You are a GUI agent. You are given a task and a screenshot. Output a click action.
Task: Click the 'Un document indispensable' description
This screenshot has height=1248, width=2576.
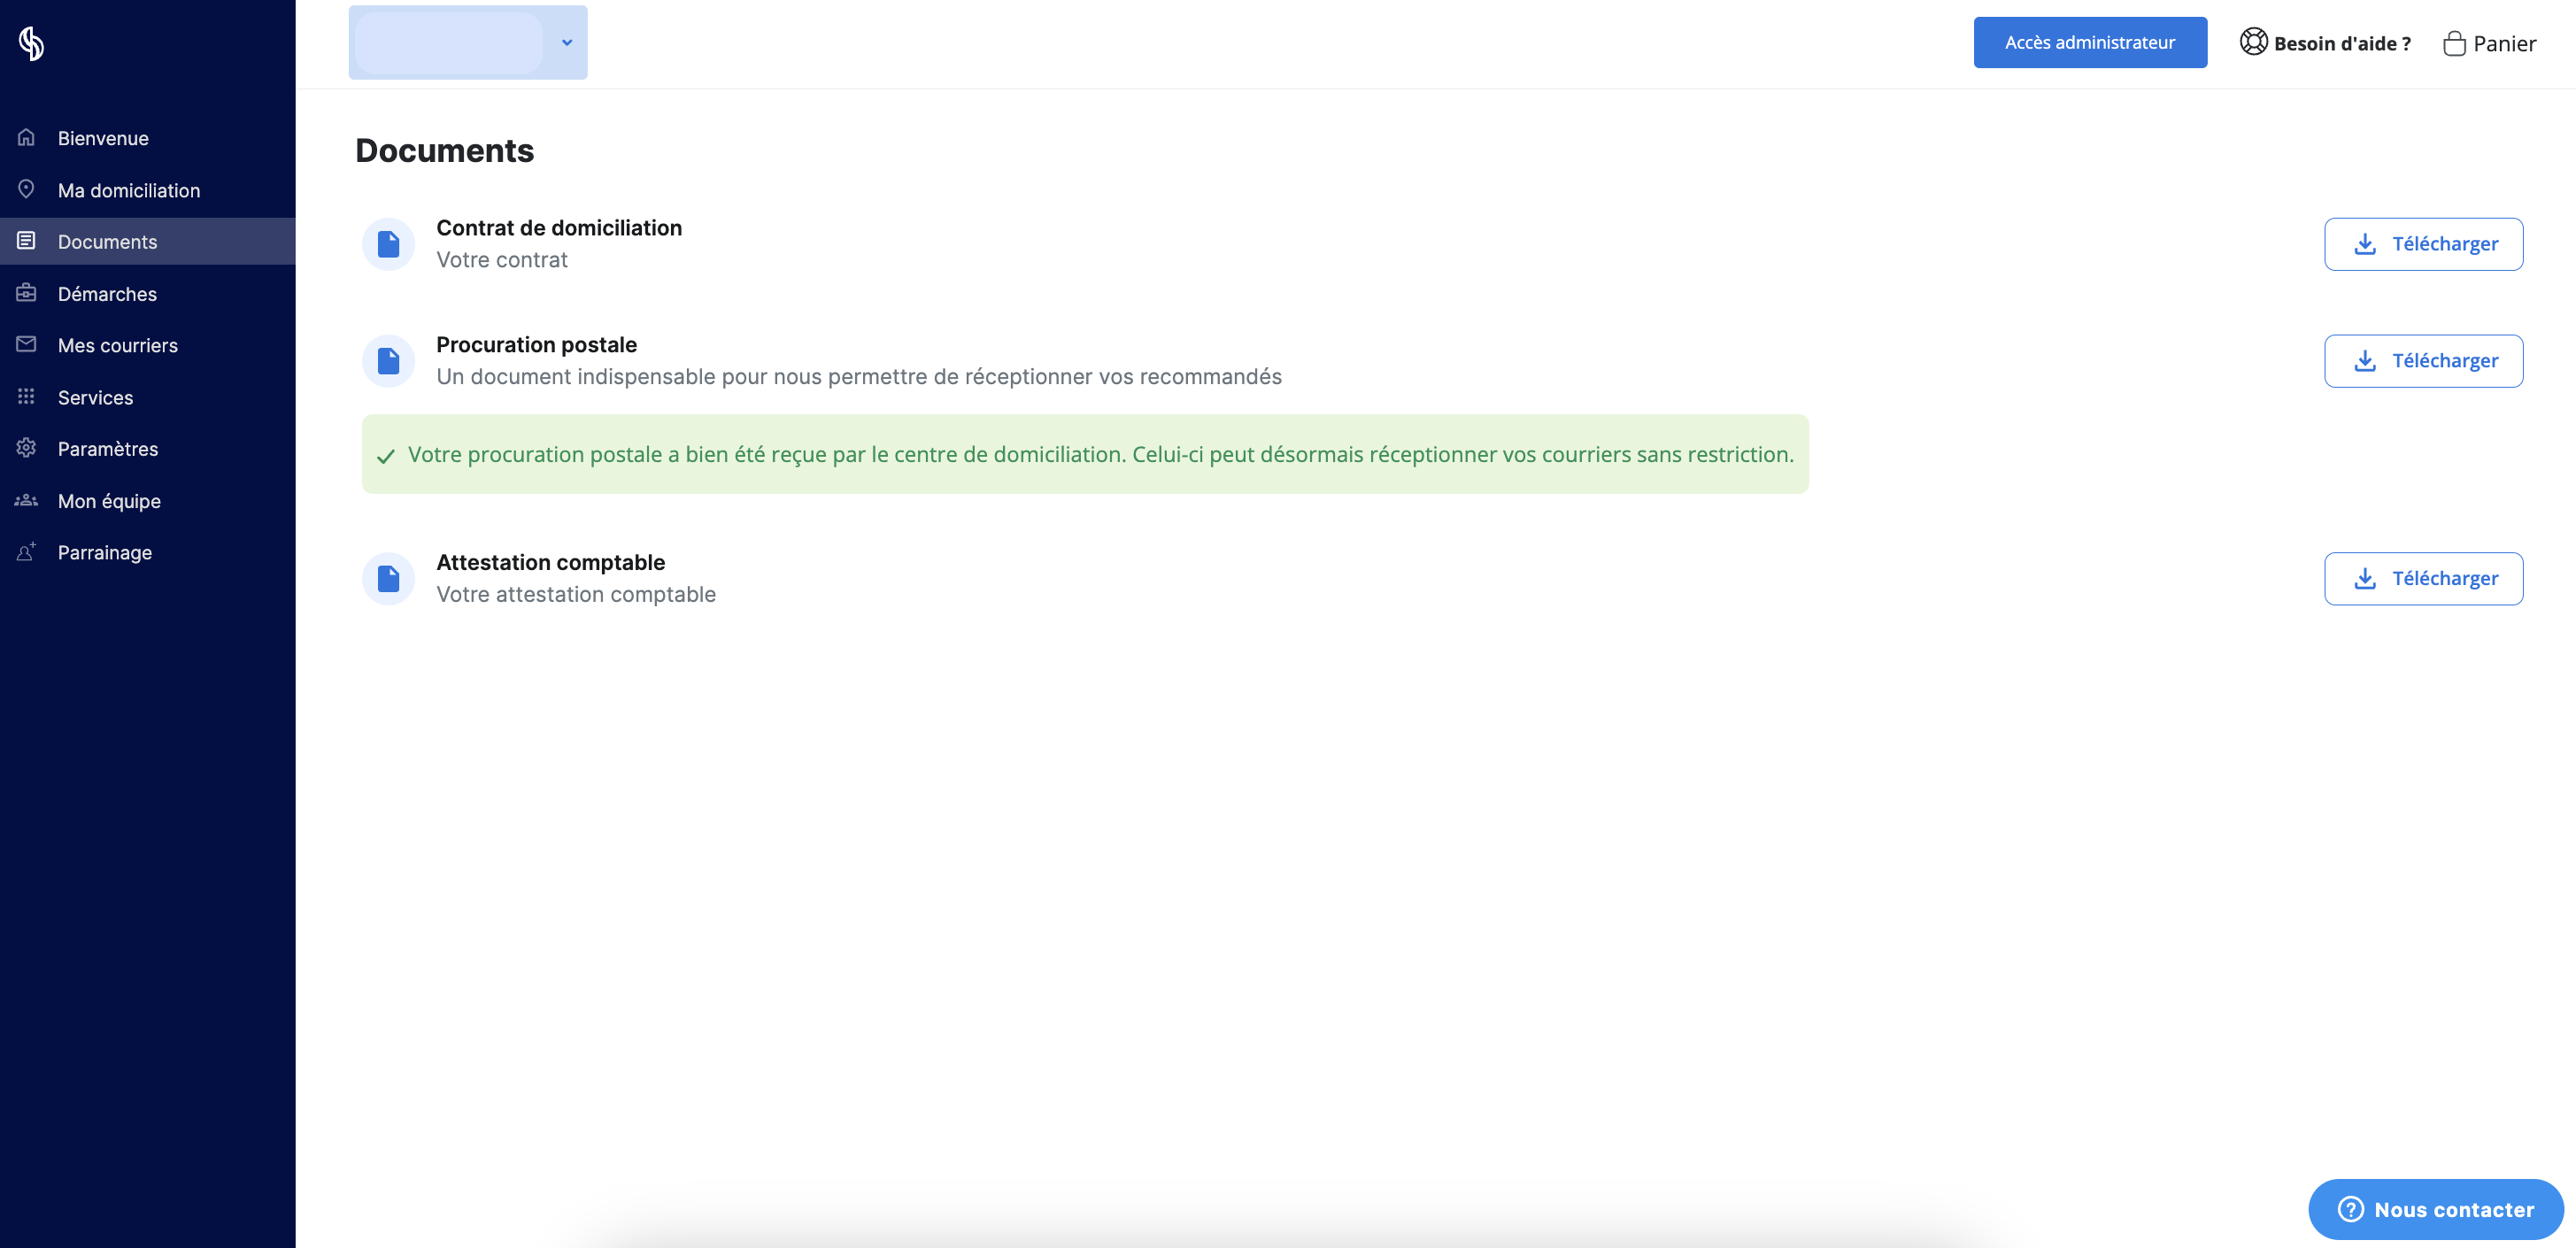859,377
